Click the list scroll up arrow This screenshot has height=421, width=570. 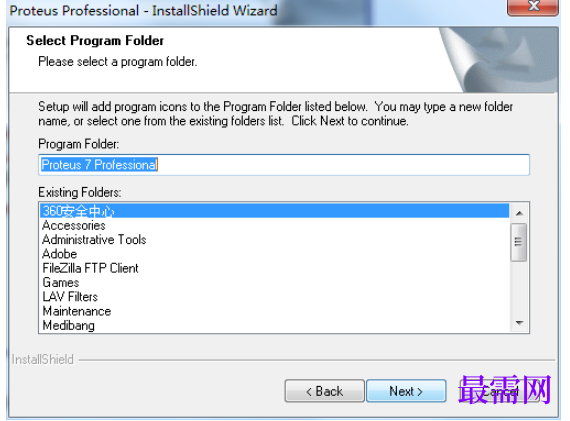519,213
